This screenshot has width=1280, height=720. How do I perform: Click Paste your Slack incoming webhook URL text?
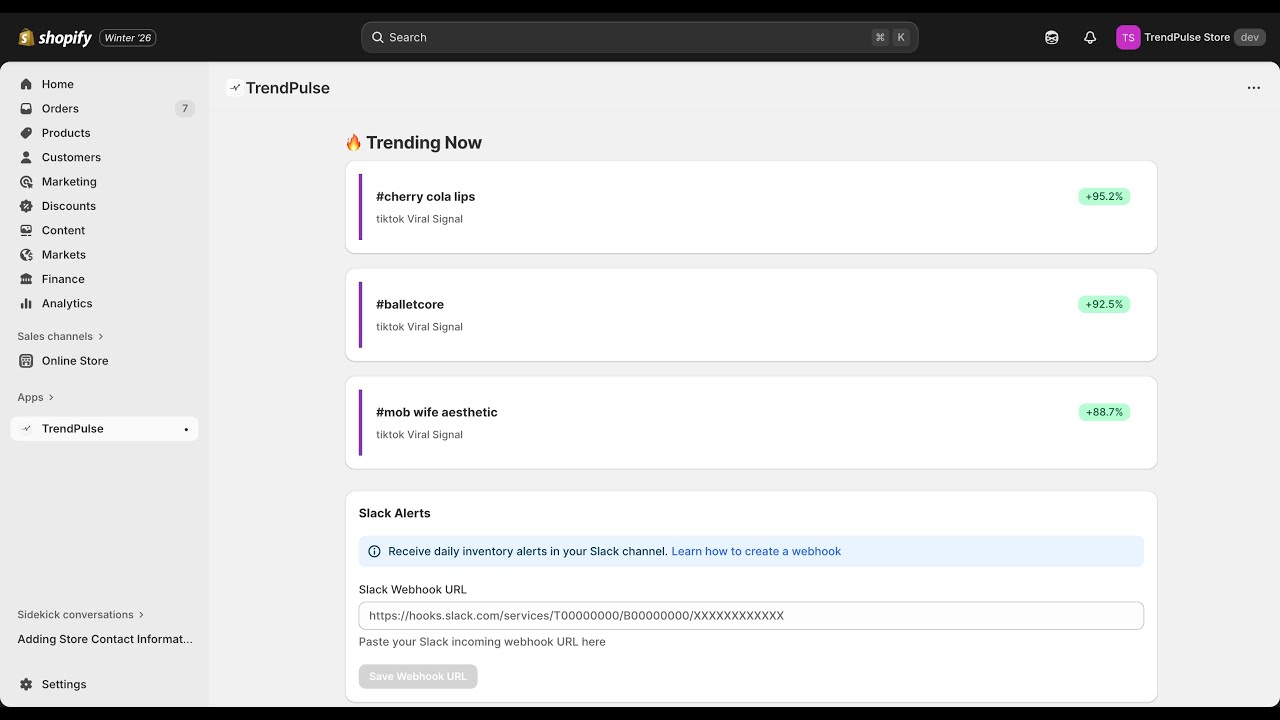482,642
